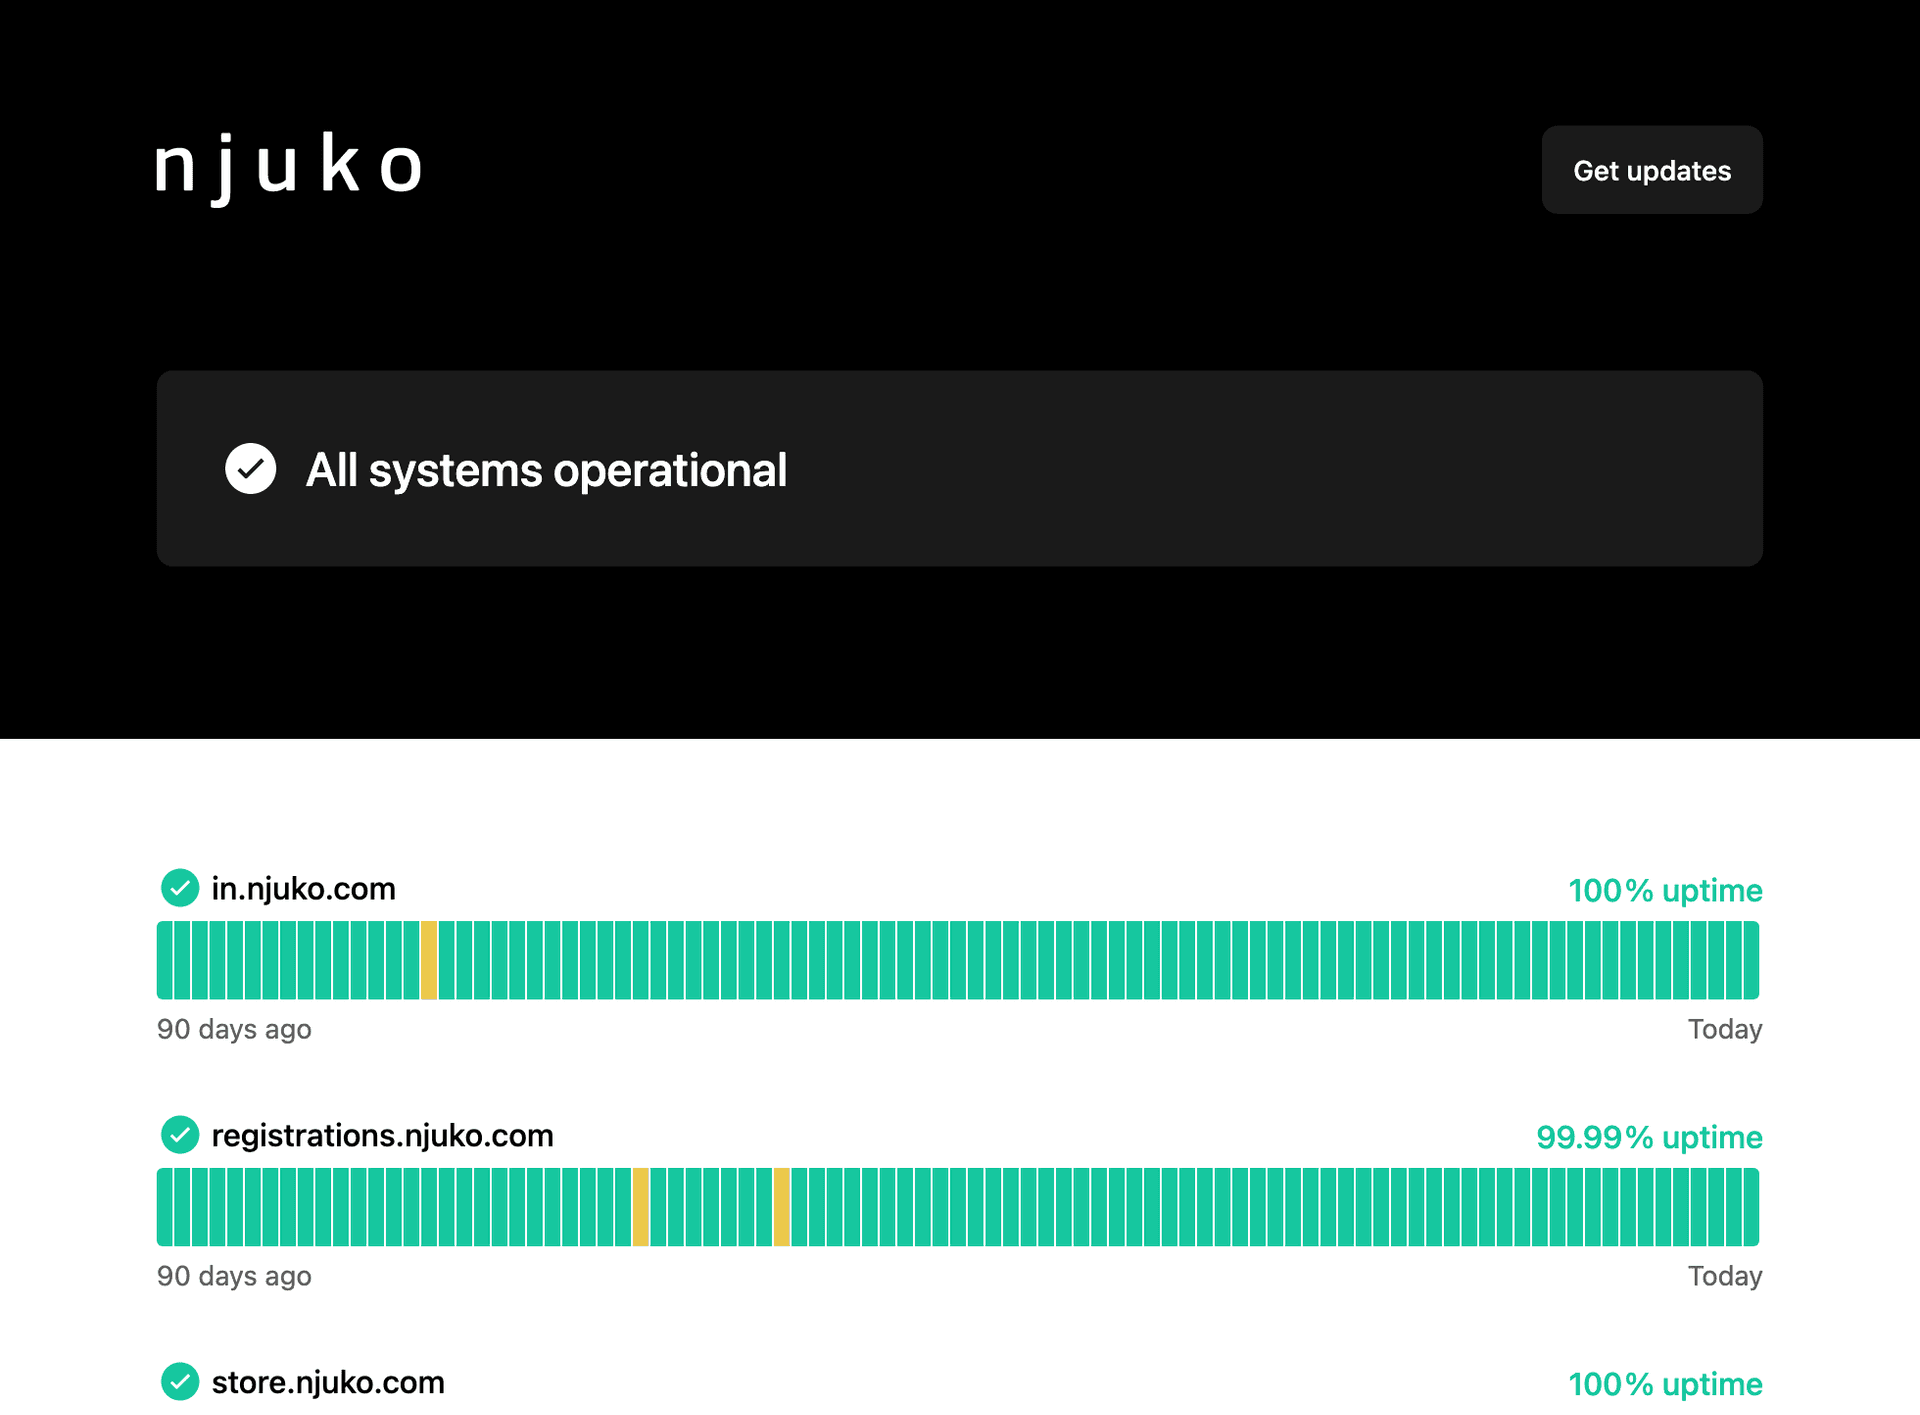Click the green check icon next to in.njuko.com
The height and width of the screenshot is (1415, 1920).
pyautogui.click(x=180, y=888)
